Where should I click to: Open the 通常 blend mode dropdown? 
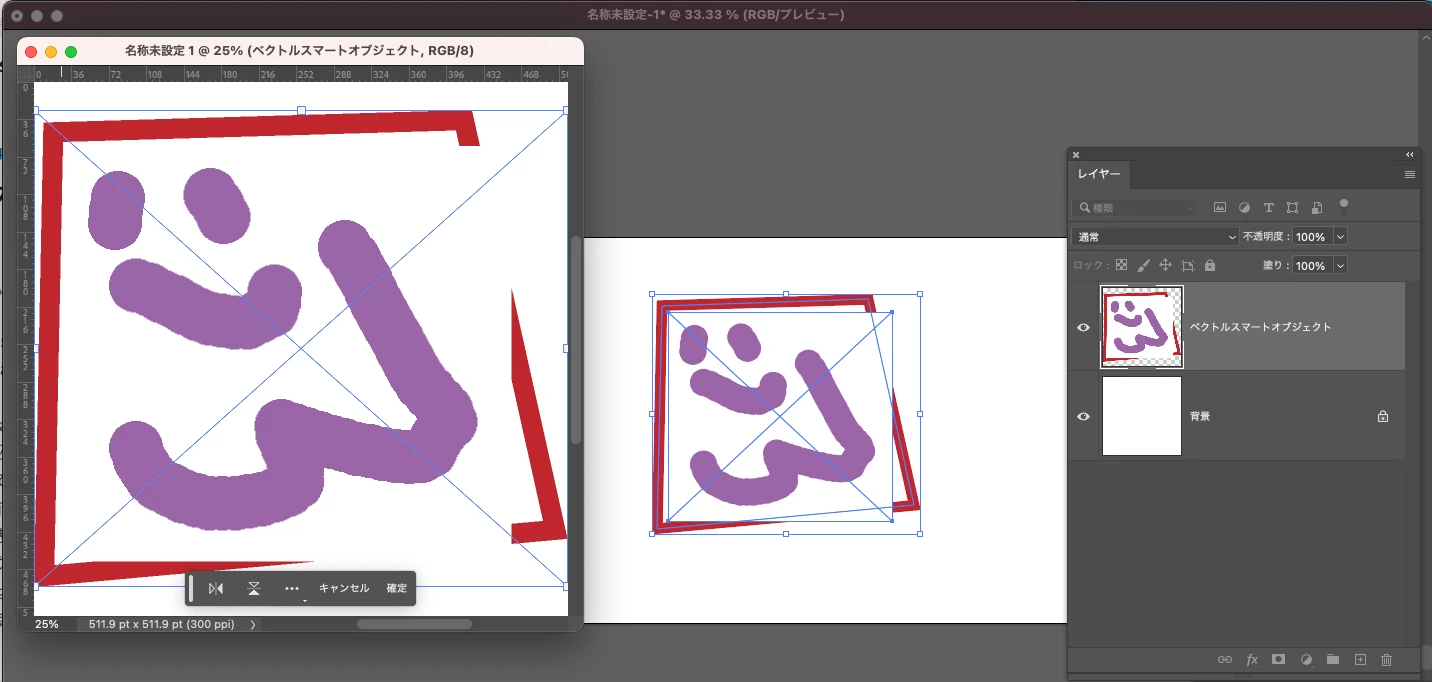coord(1155,237)
